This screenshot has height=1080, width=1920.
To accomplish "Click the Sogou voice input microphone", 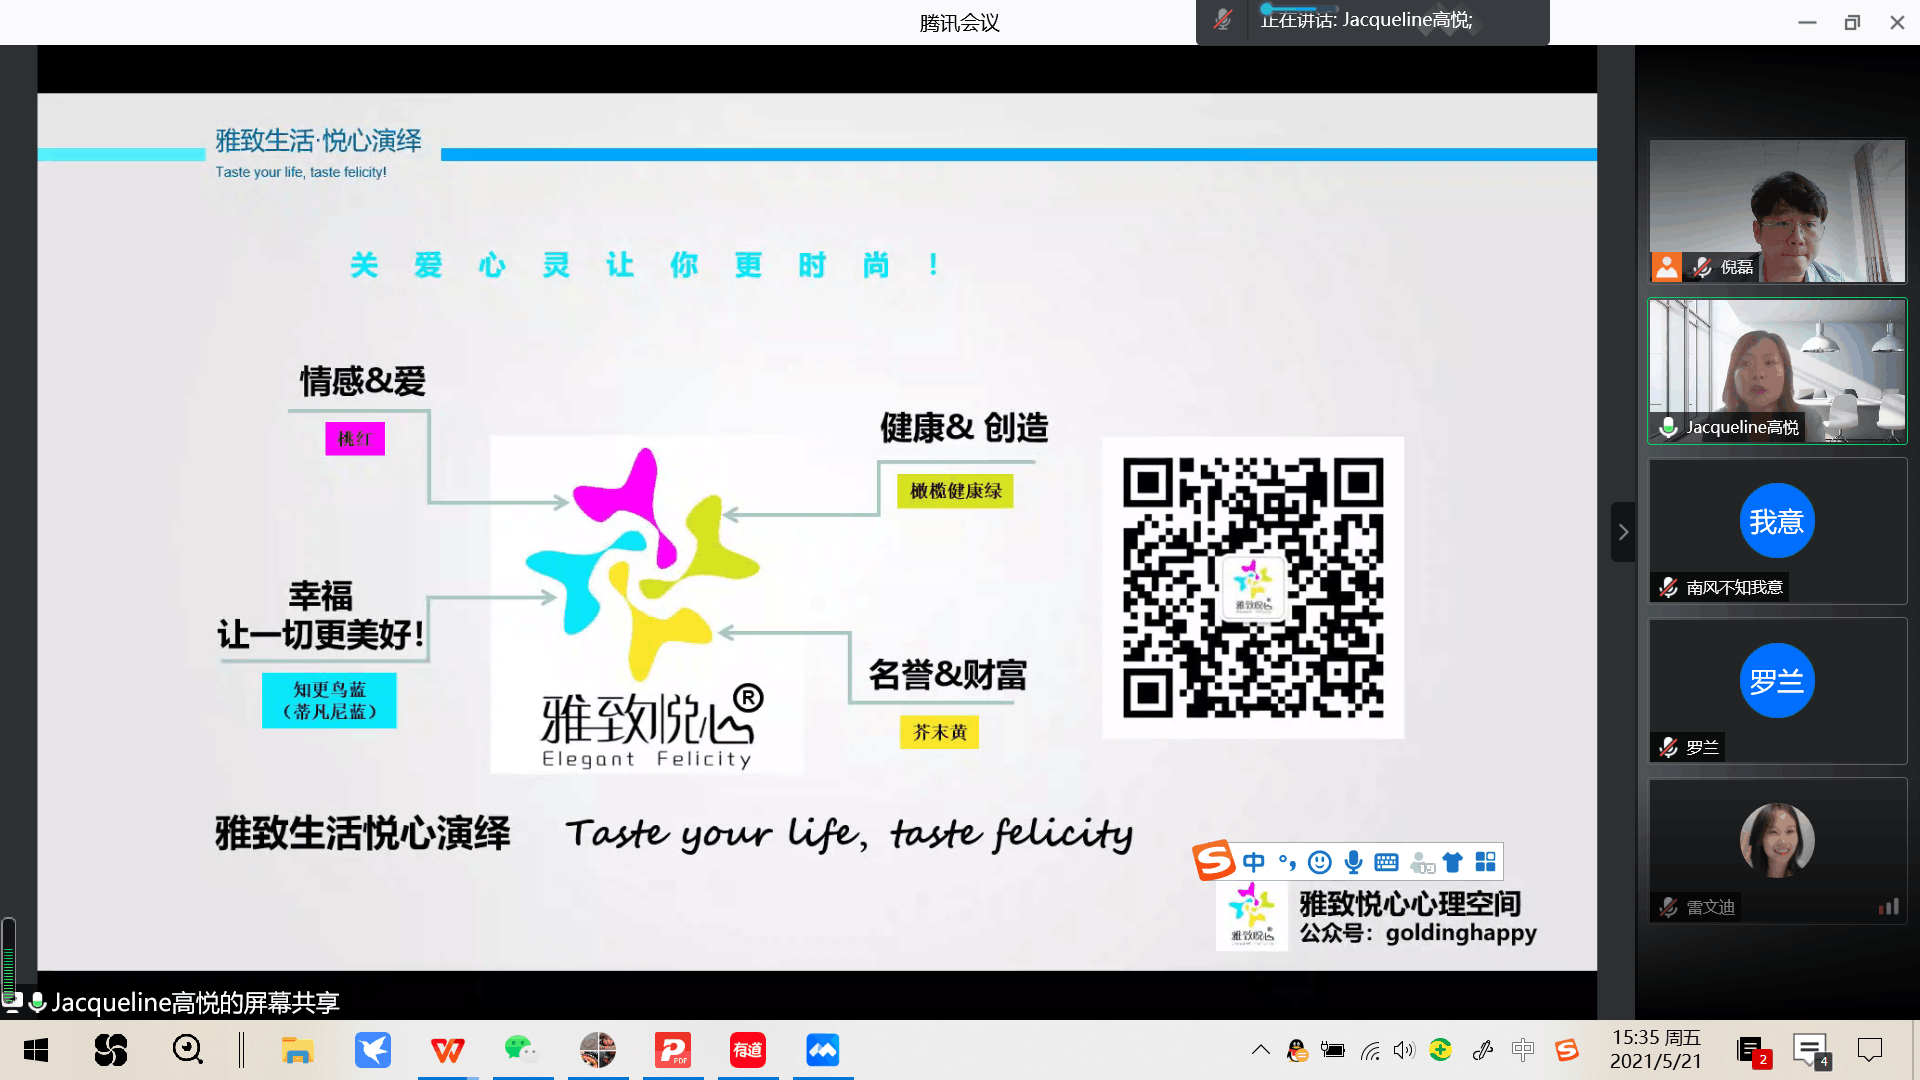I will (x=1353, y=862).
